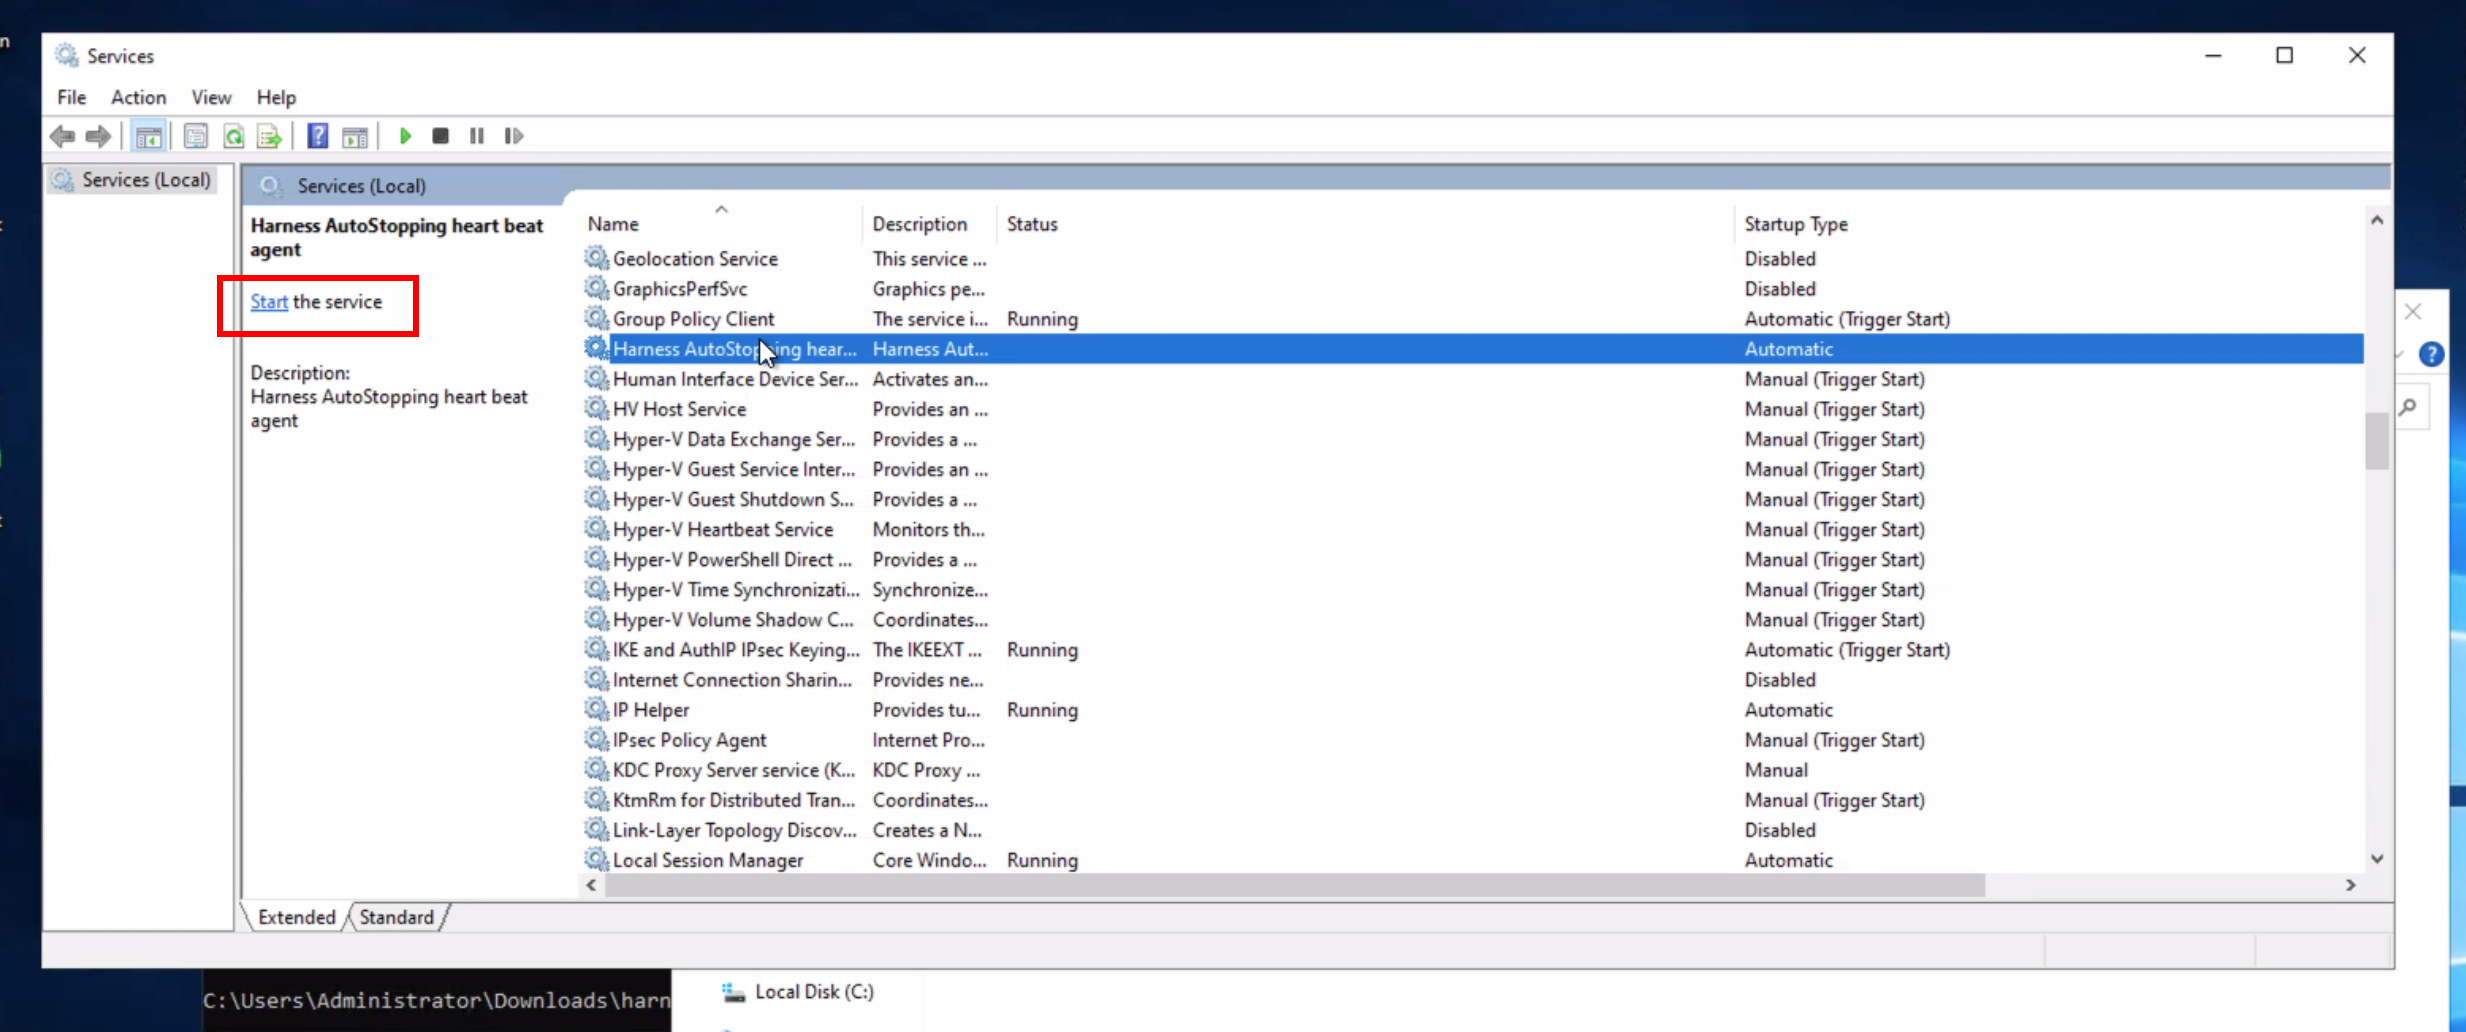Open the blue Help toolbar icon
This screenshot has height=1032, width=2466.
pos(317,136)
